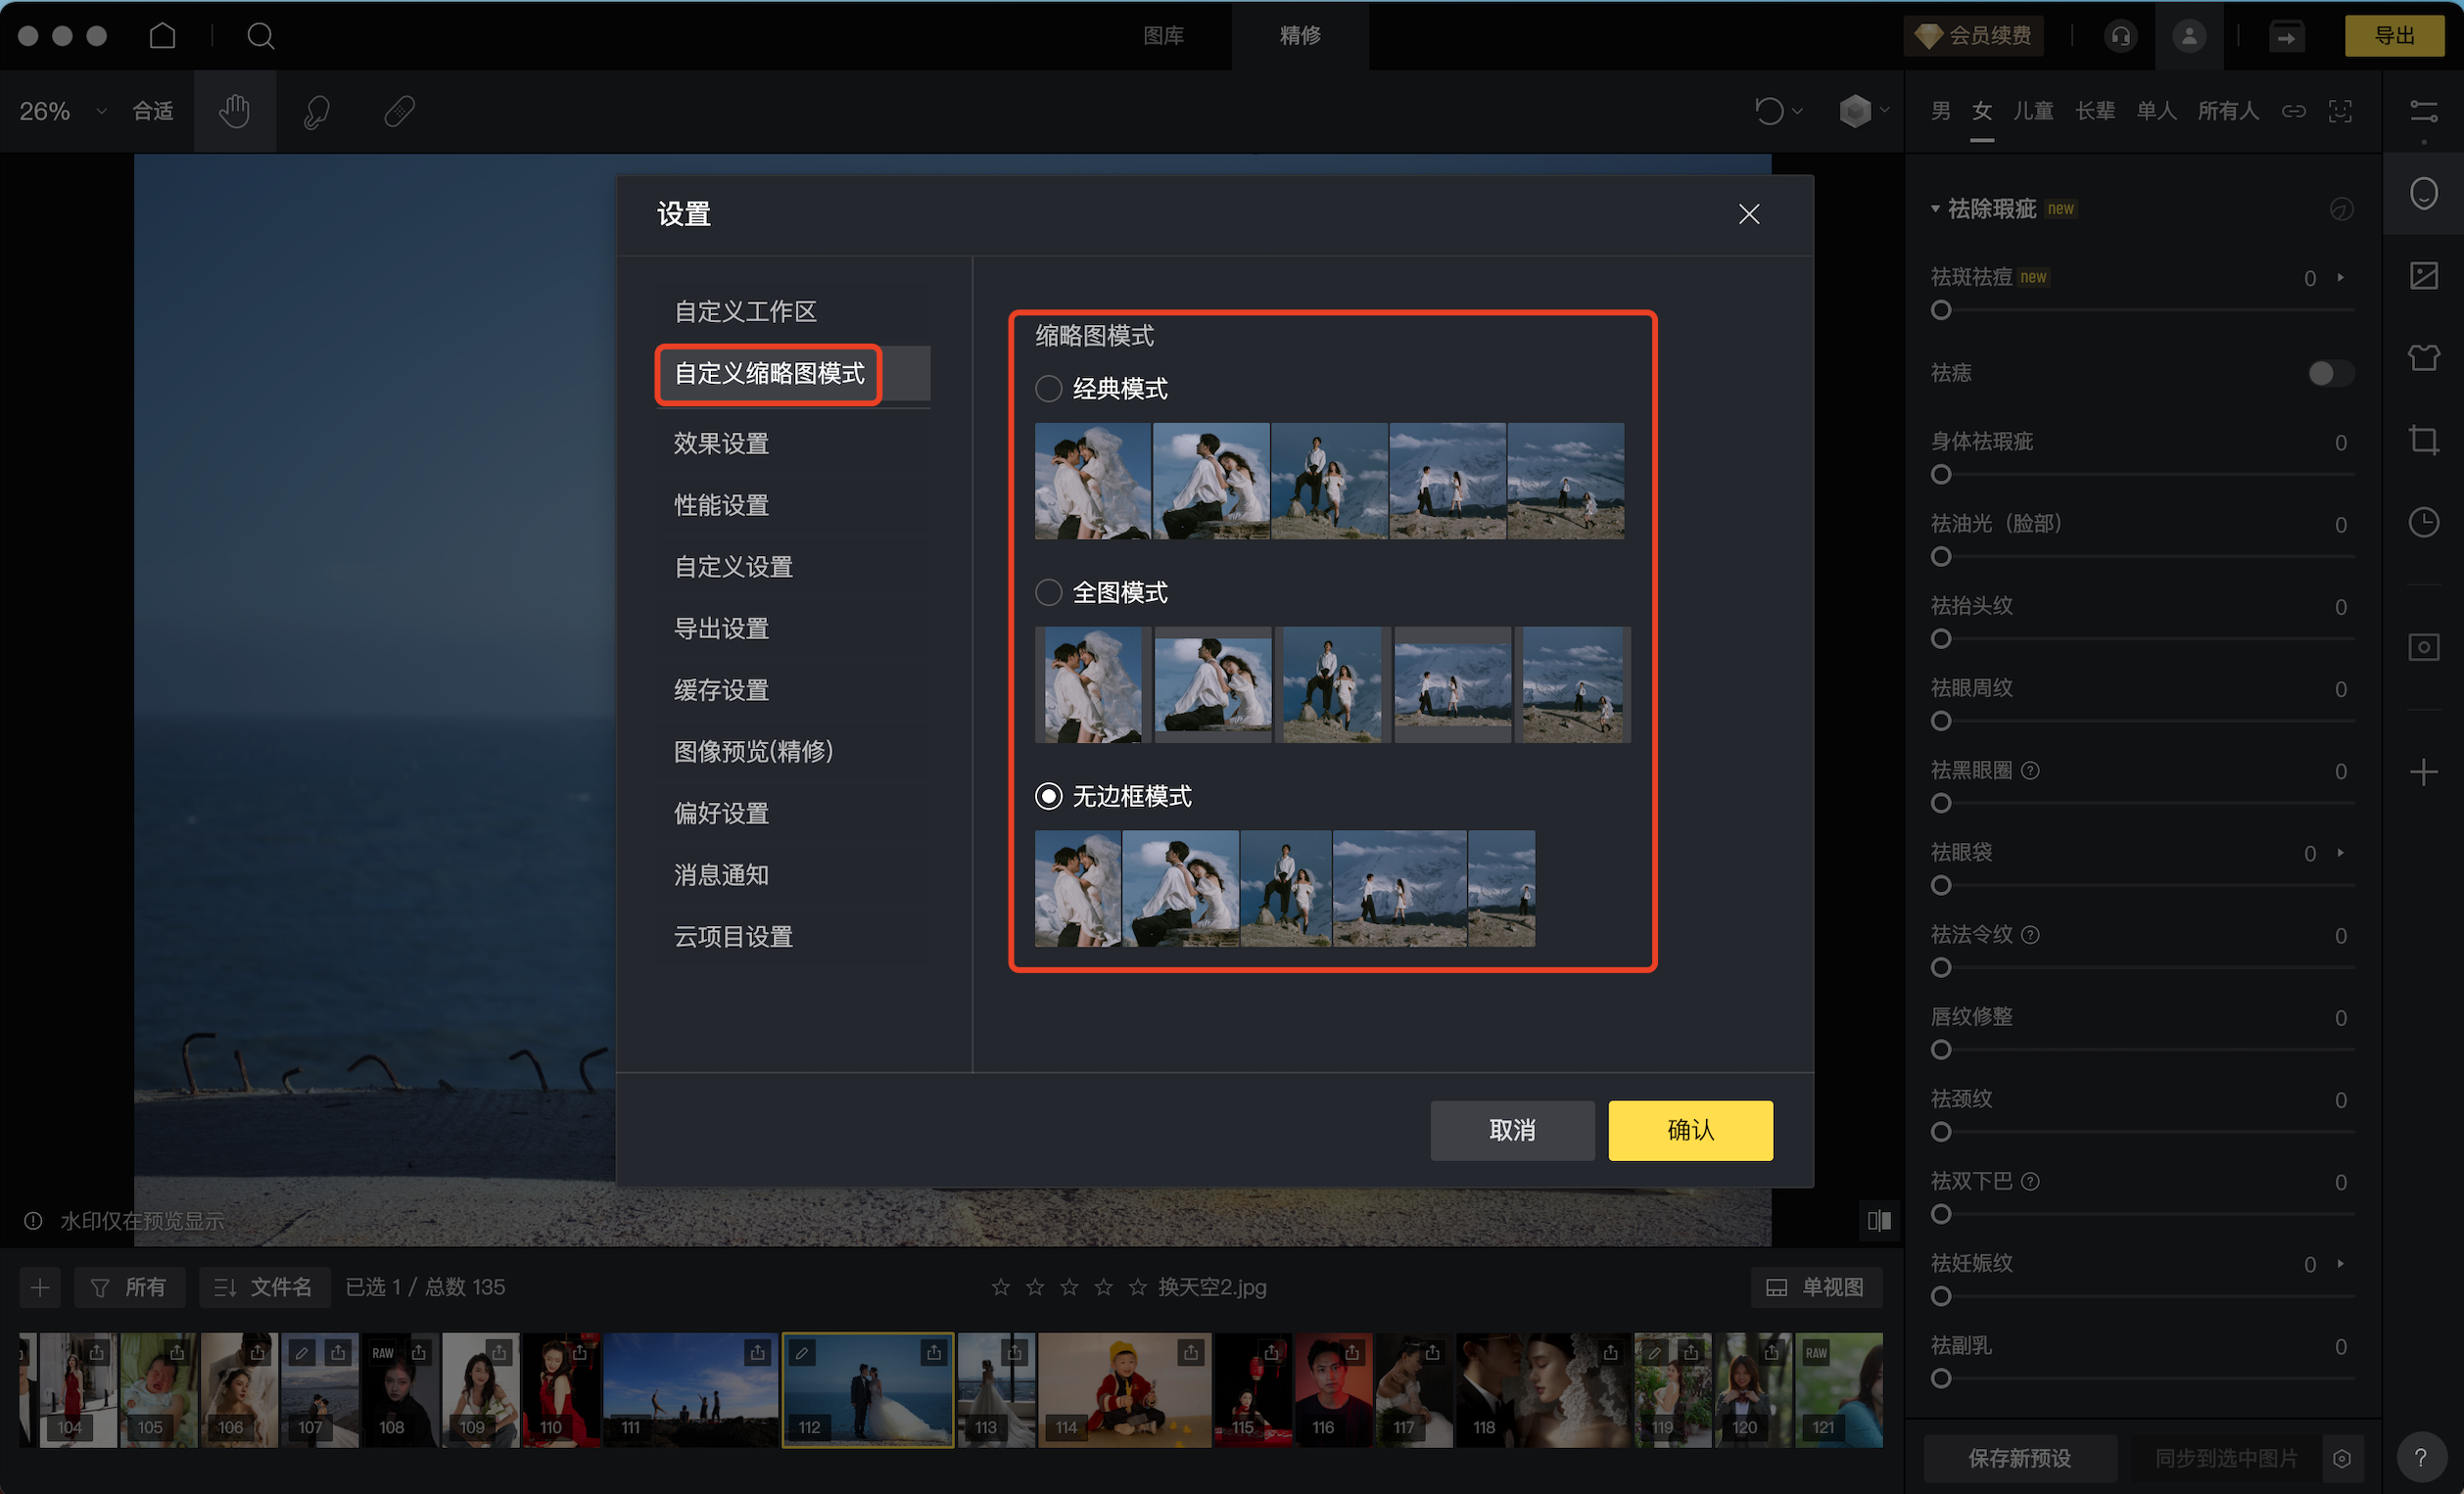
Task: Click the 取消 button
Action: (x=1512, y=1130)
